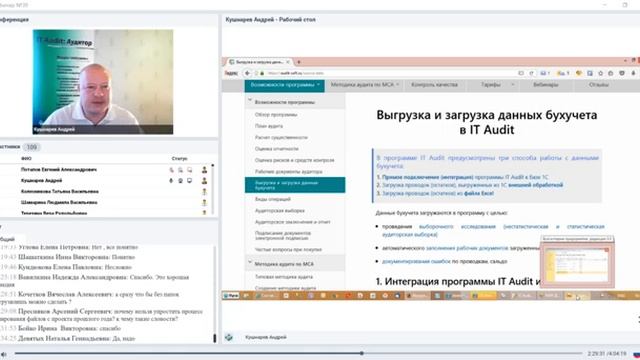The width and height of the screenshot is (640, 360).
Task: Click the shield icon in browser toolbar
Action: point(622,73)
